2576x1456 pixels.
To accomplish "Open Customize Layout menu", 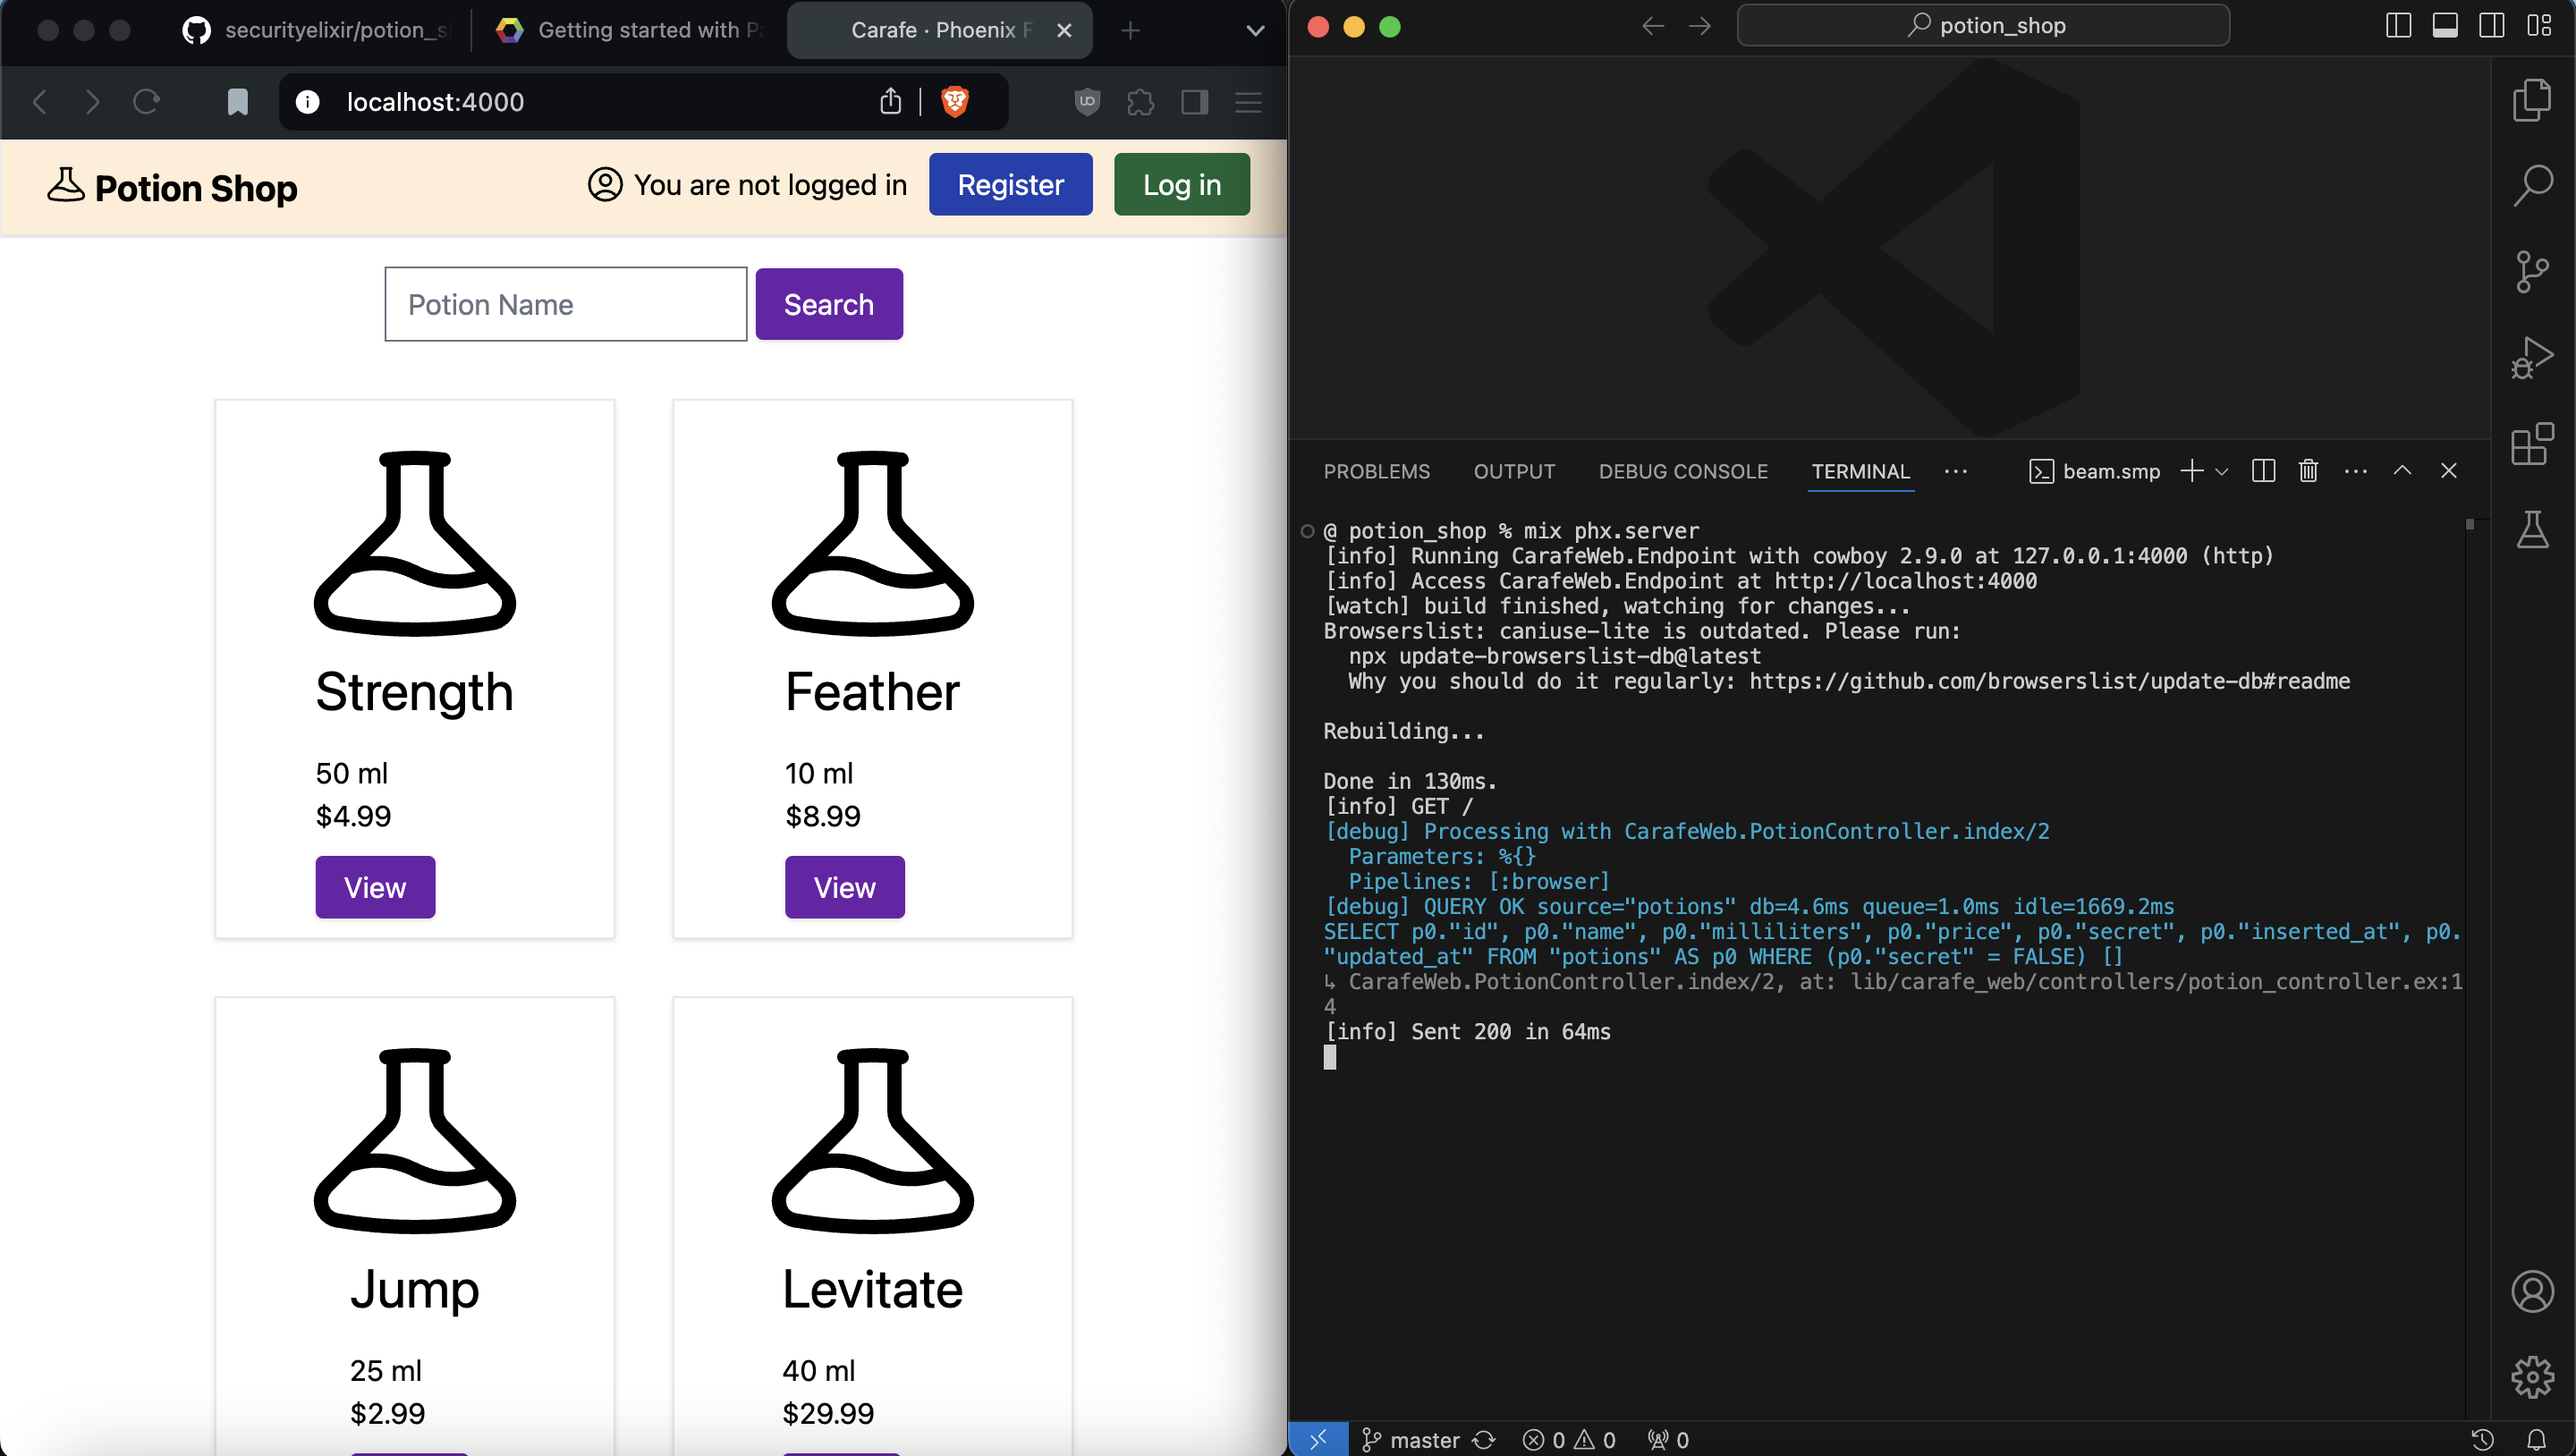I will (x=2539, y=26).
